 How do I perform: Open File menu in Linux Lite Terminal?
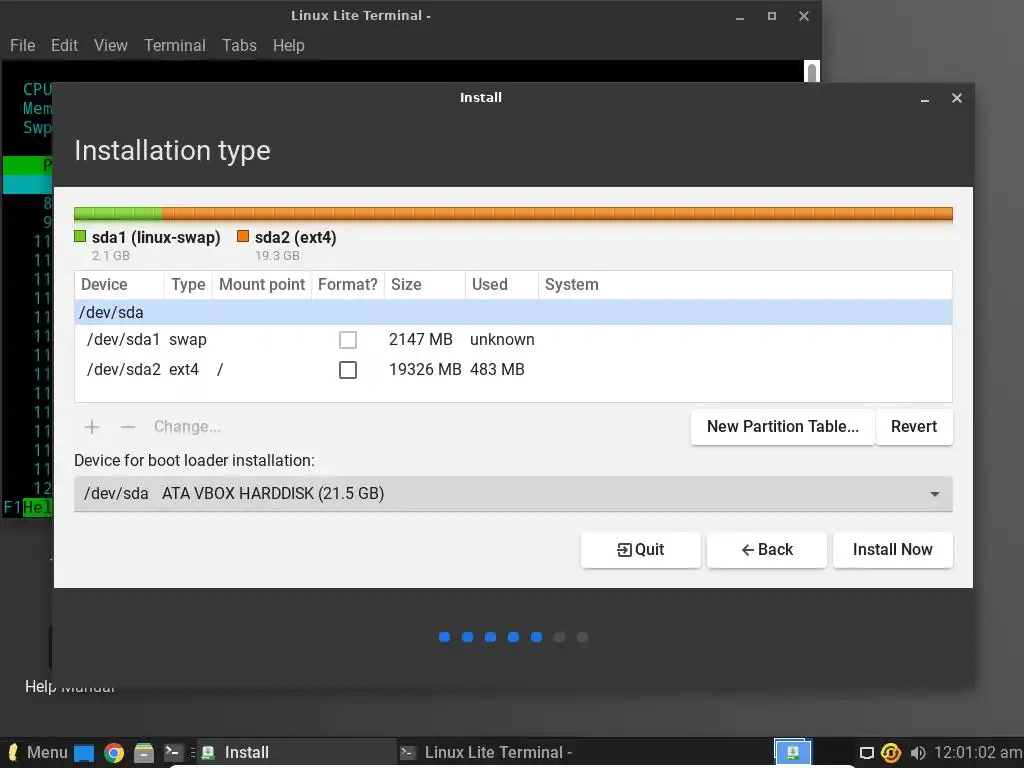pos(23,46)
